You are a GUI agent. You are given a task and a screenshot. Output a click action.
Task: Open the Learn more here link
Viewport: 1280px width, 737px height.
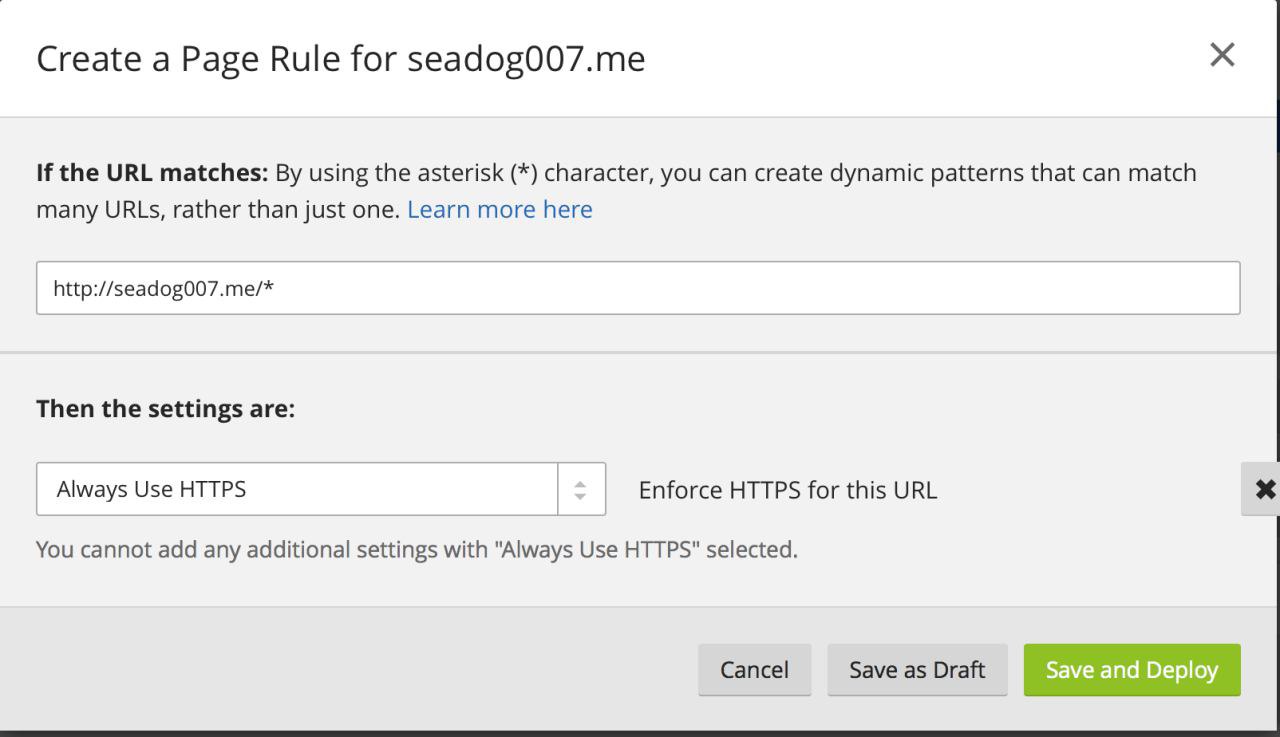click(500, 210)
